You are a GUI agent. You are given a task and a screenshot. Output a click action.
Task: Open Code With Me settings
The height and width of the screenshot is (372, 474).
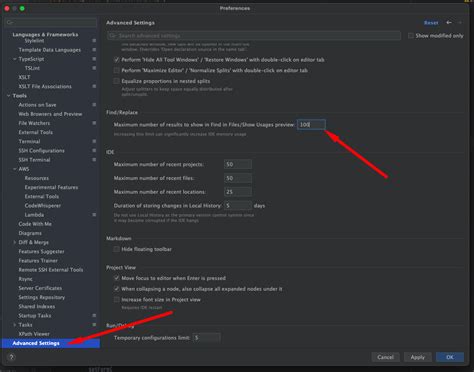pyautogui.click(x=35, y=224)
